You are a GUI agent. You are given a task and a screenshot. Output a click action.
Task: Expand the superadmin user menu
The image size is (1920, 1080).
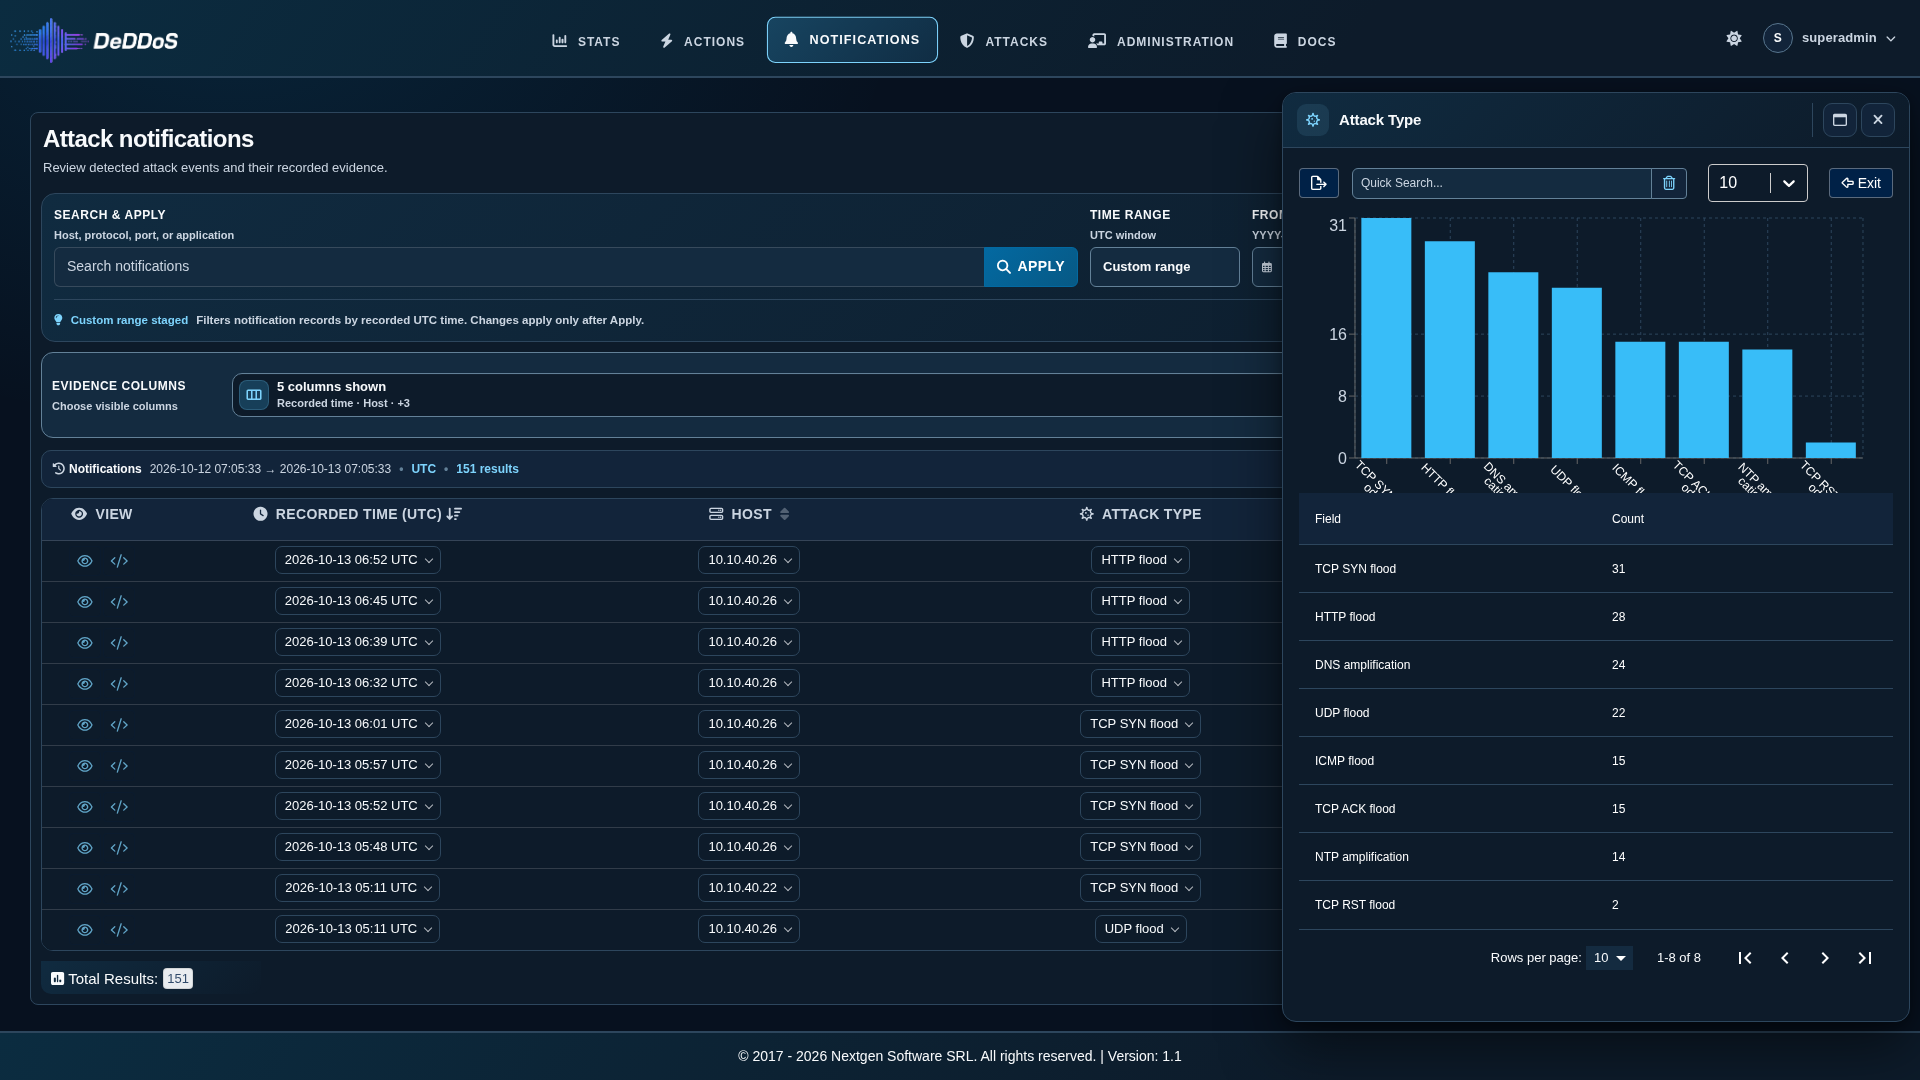[1830, 39]
